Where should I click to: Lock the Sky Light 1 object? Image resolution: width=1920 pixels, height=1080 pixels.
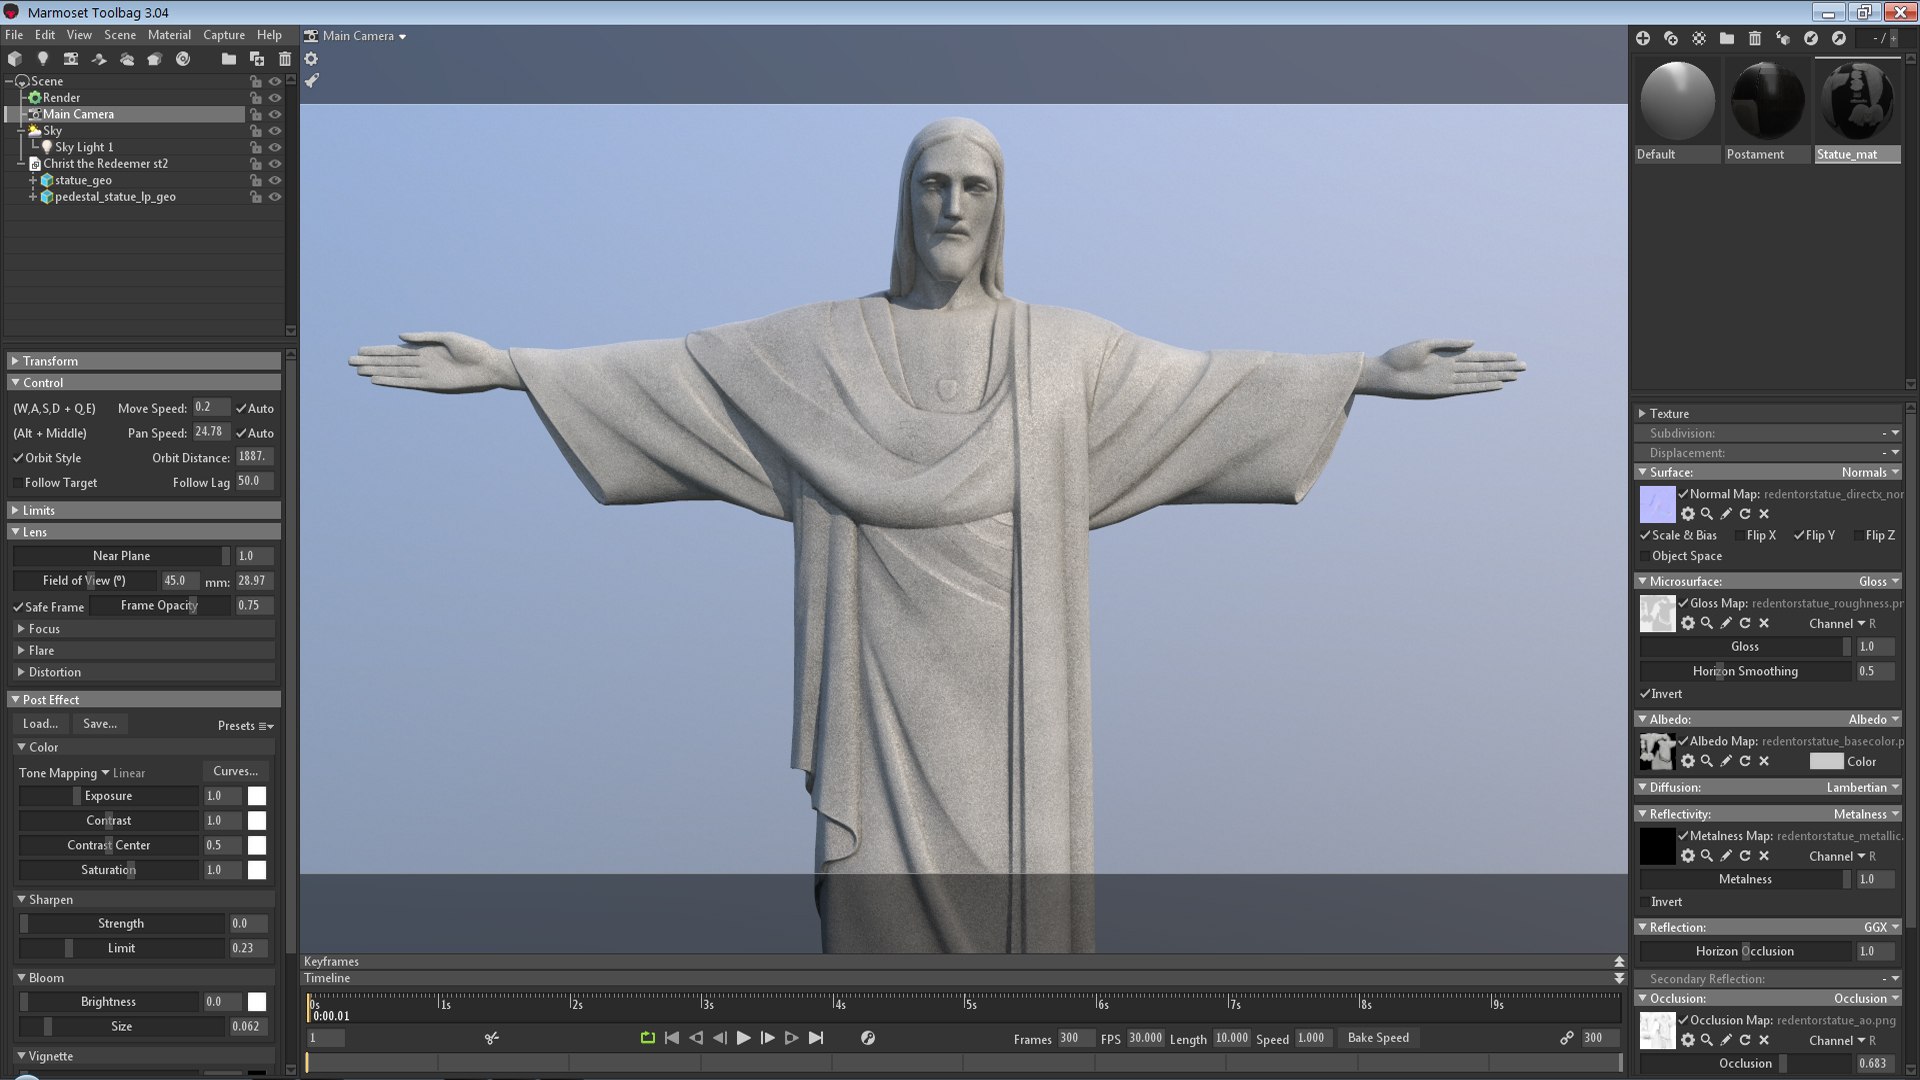click(x=256, y=147)
